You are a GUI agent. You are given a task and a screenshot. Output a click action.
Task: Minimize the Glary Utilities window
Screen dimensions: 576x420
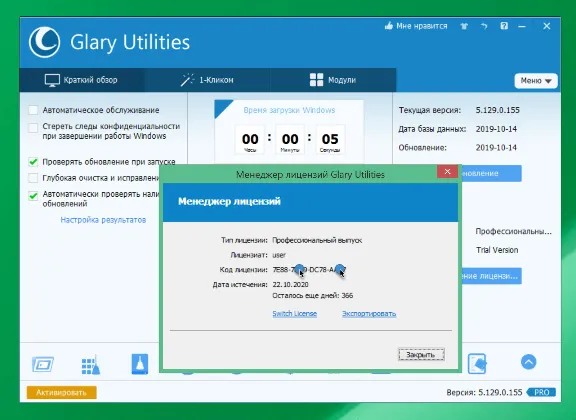coord(522,26)
